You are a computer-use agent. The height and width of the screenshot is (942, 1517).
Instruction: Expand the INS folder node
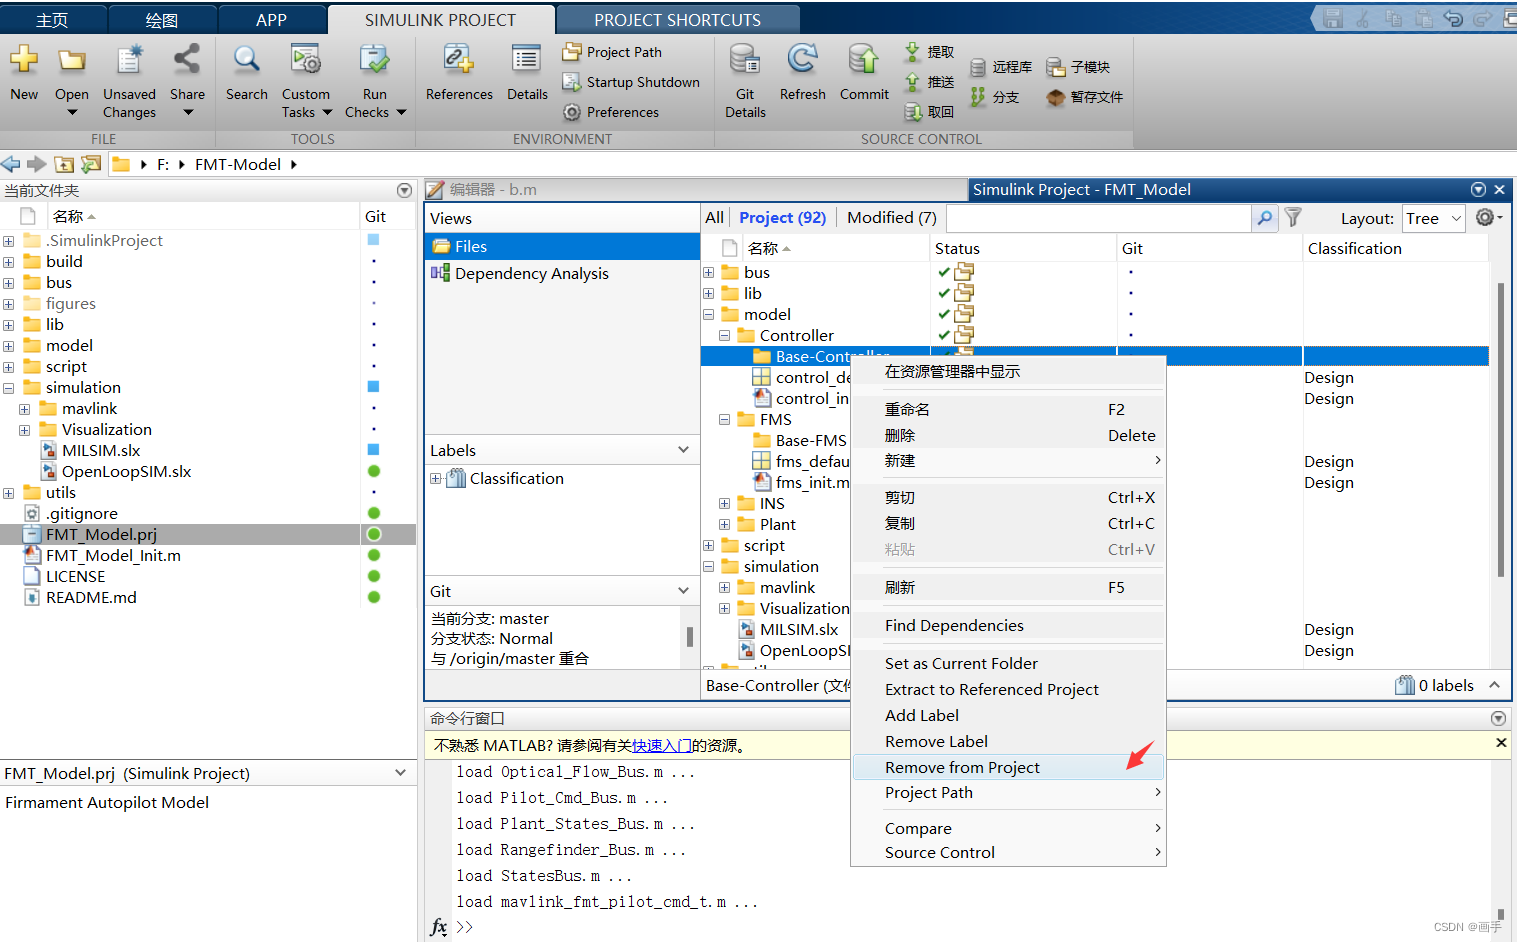(724, 504)
